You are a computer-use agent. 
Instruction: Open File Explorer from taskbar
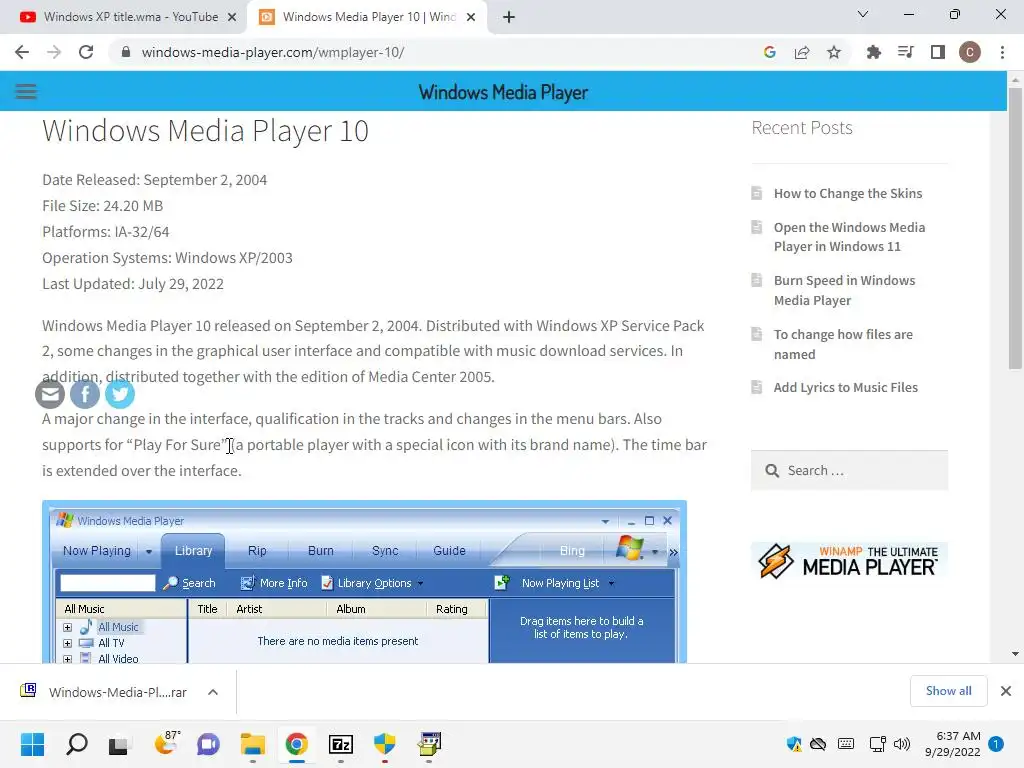point(253,744)
